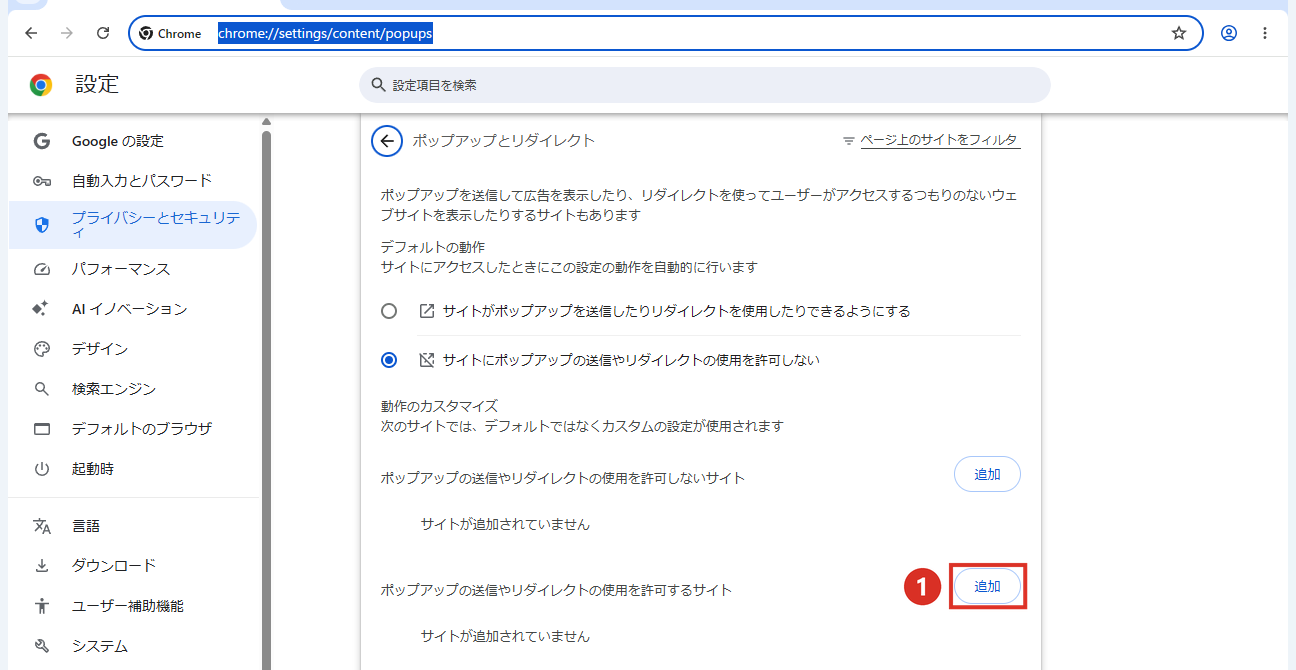
Task: Click the サイトにポップアップの送信や option text
Action: click(631, 360)
